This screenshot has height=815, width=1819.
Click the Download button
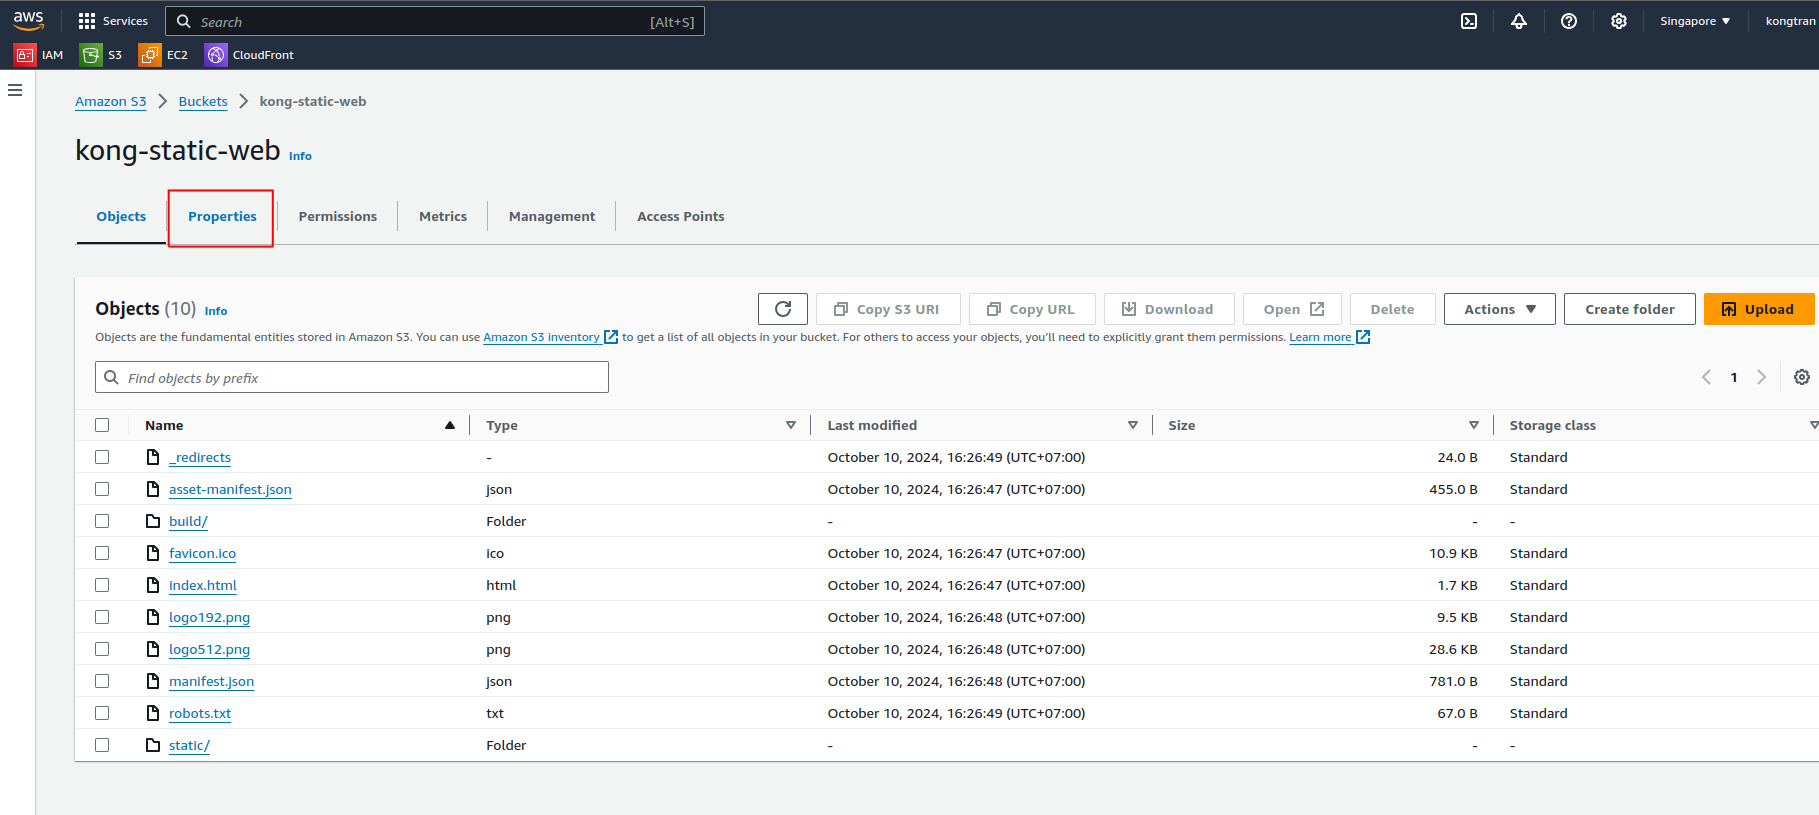pos(1169,309)
